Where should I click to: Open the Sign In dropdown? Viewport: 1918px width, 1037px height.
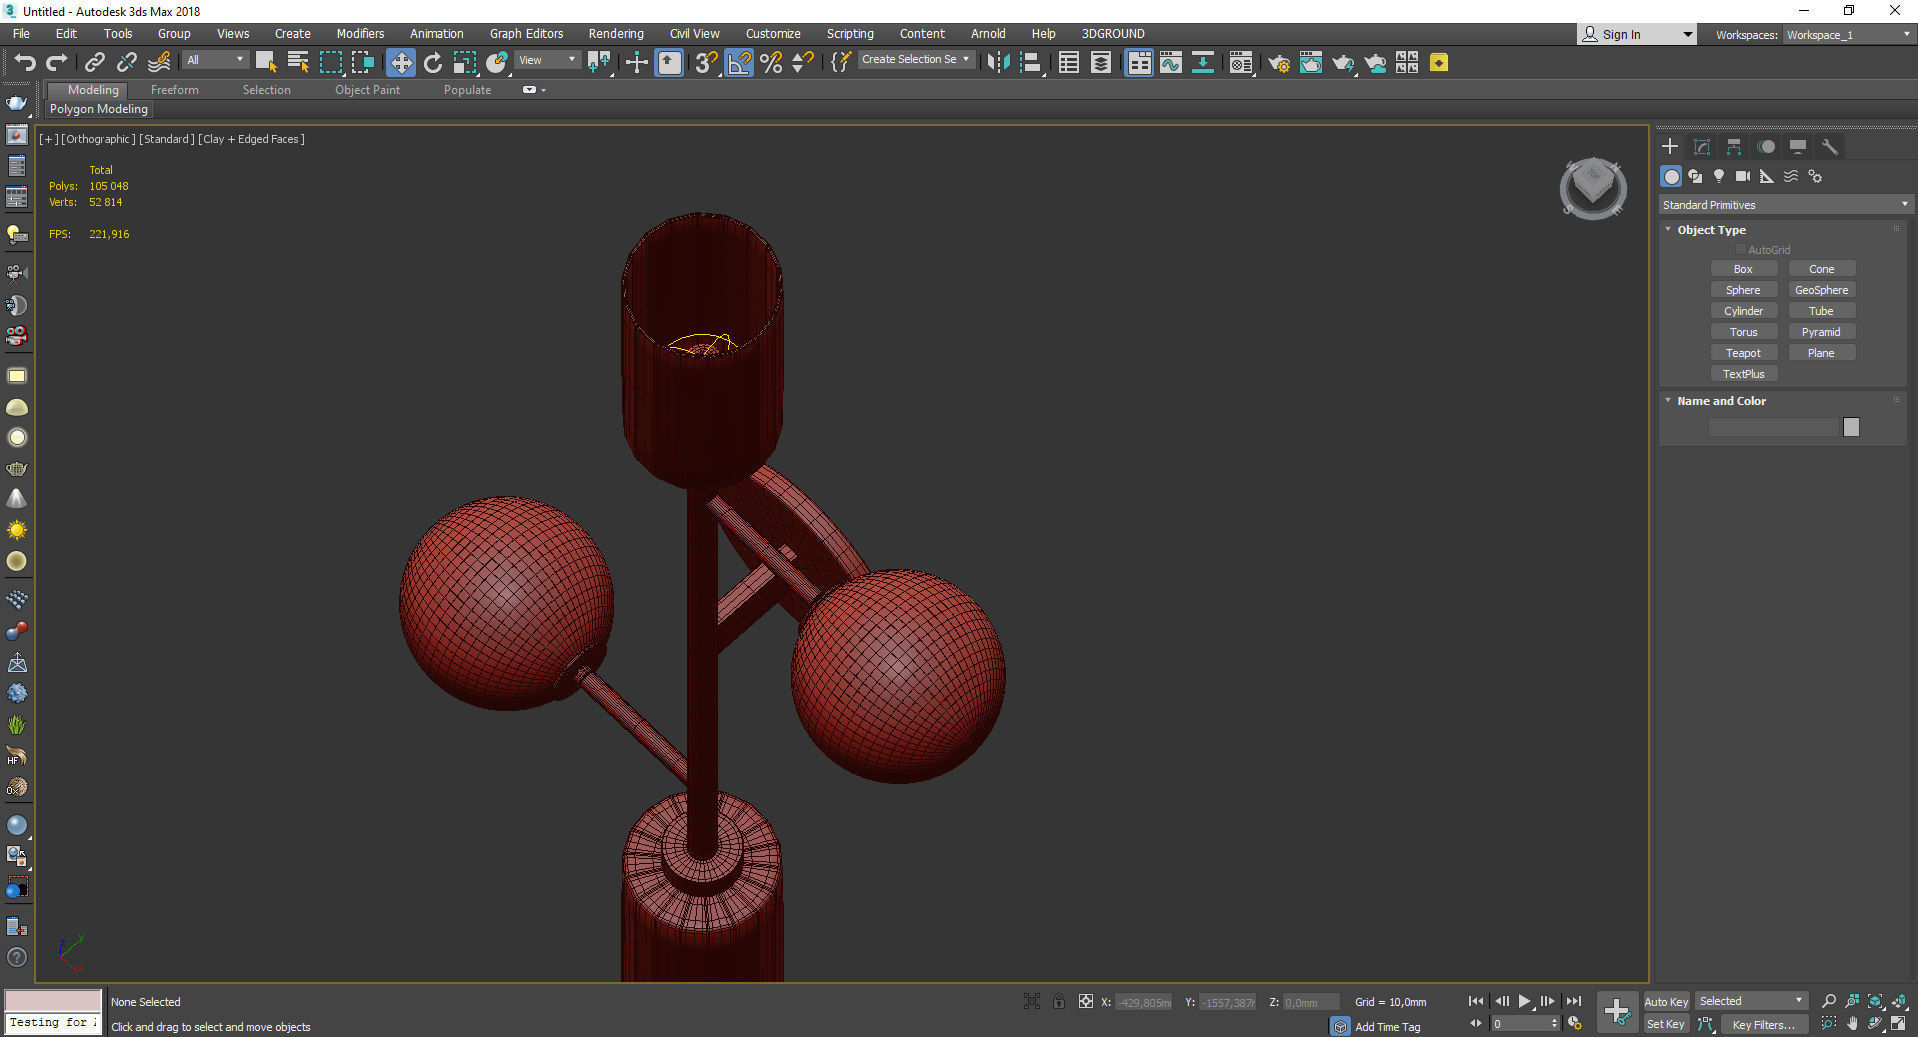coord(1637,35)
